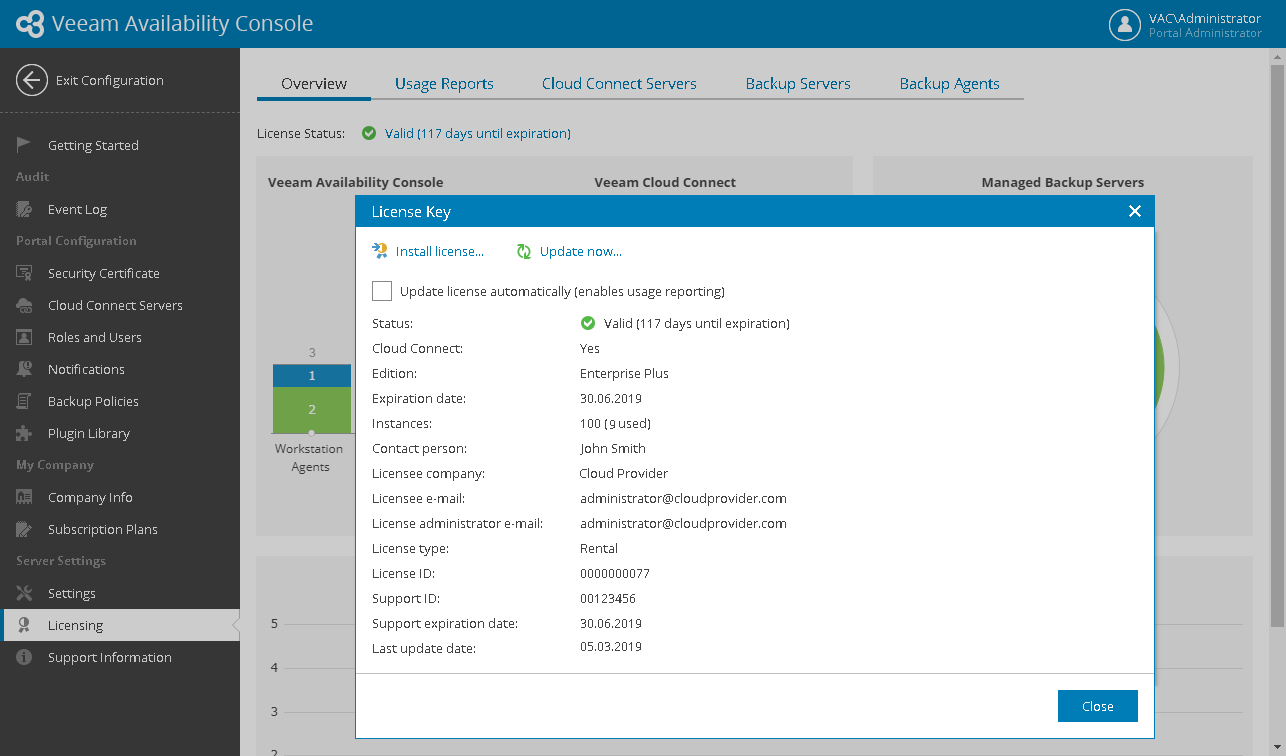Screen dimensions: 1286x756
Task: Click the Install license icon
Action: (x=380, y=251)
